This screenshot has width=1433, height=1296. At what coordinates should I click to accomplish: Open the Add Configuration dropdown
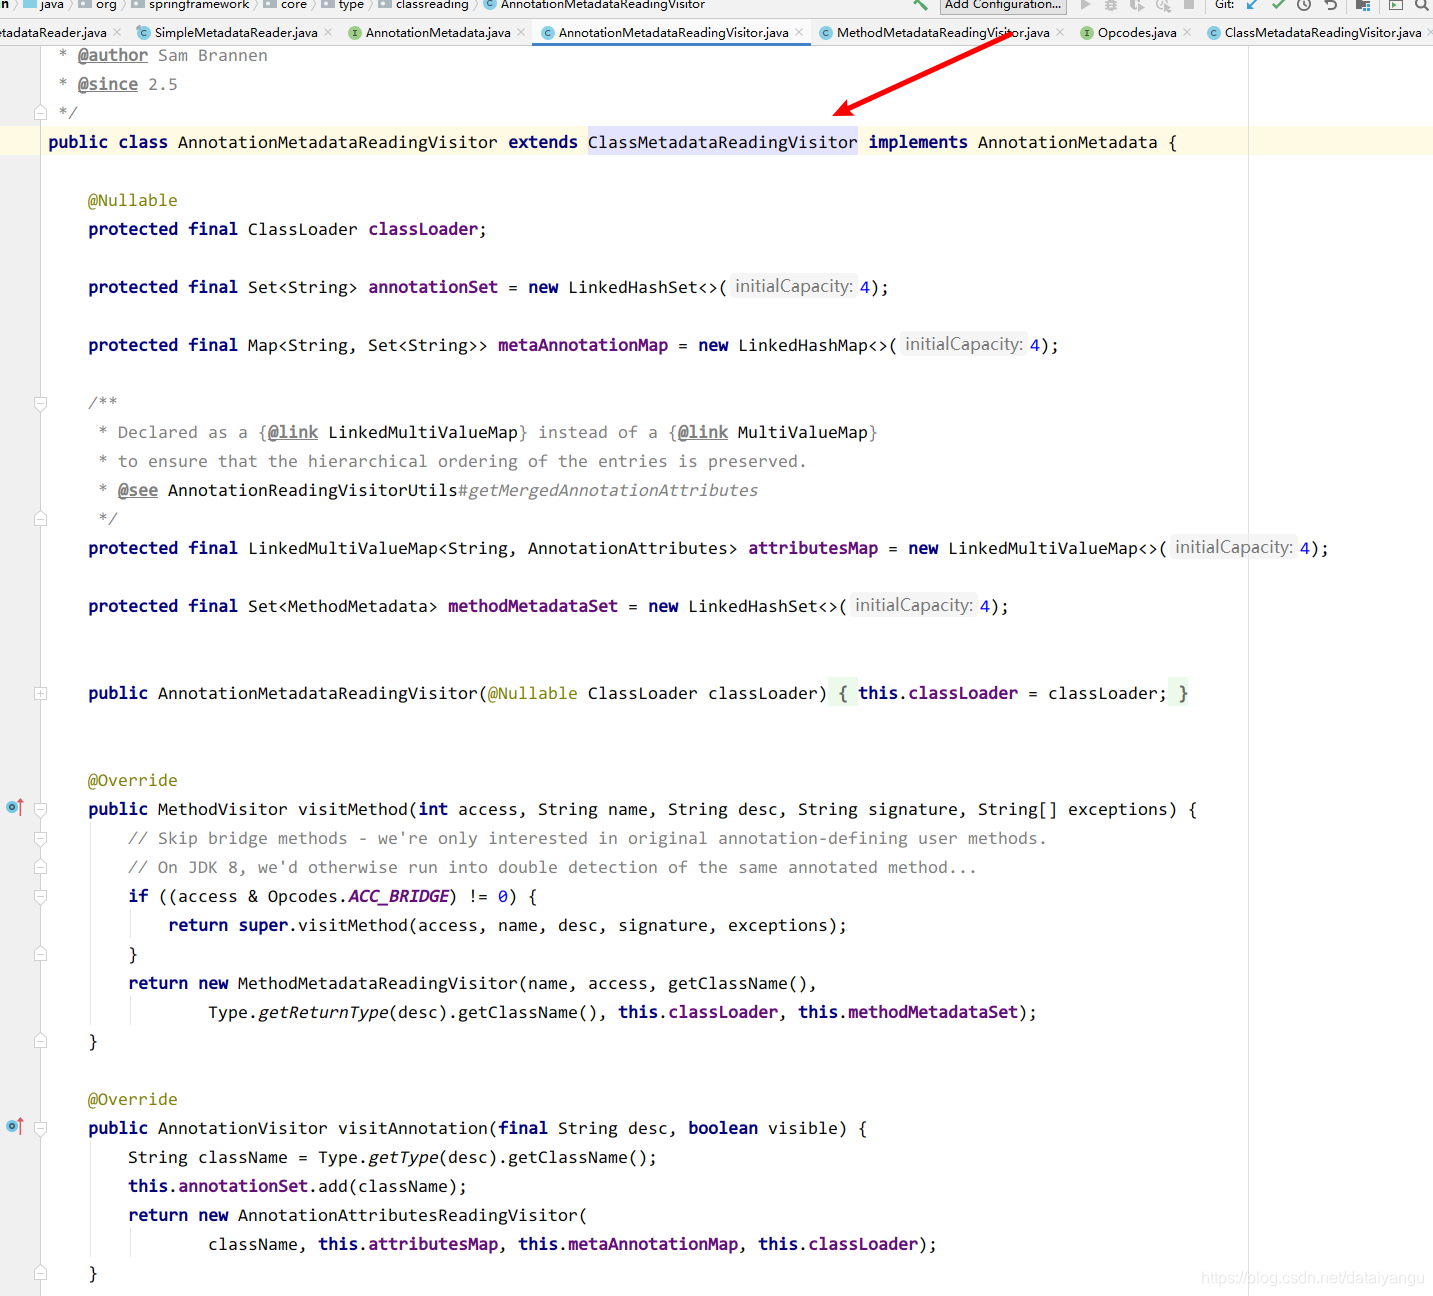(x=1003, y=5)
